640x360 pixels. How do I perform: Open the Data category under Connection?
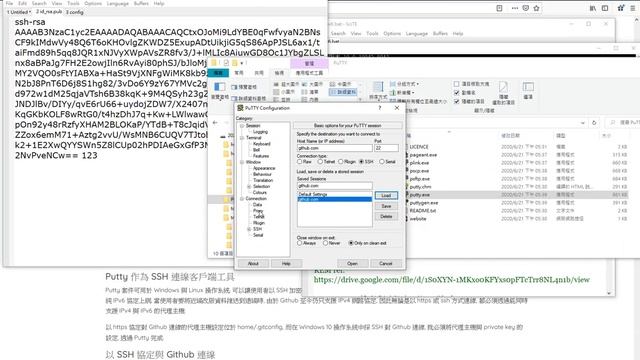pos(258,204)
